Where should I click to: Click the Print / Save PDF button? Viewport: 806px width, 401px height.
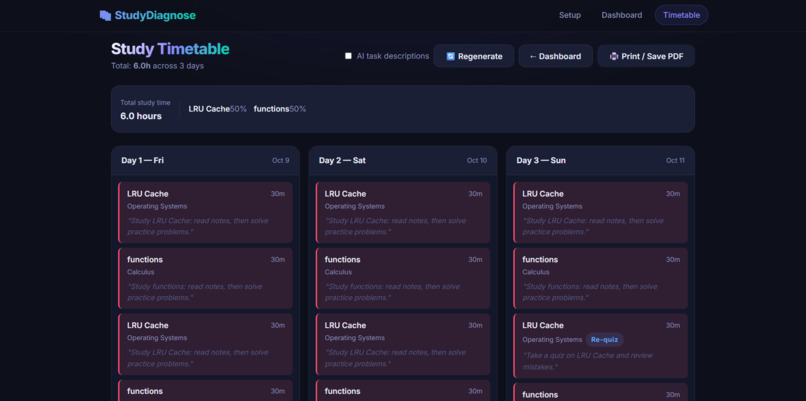click(x=646, y=56)
